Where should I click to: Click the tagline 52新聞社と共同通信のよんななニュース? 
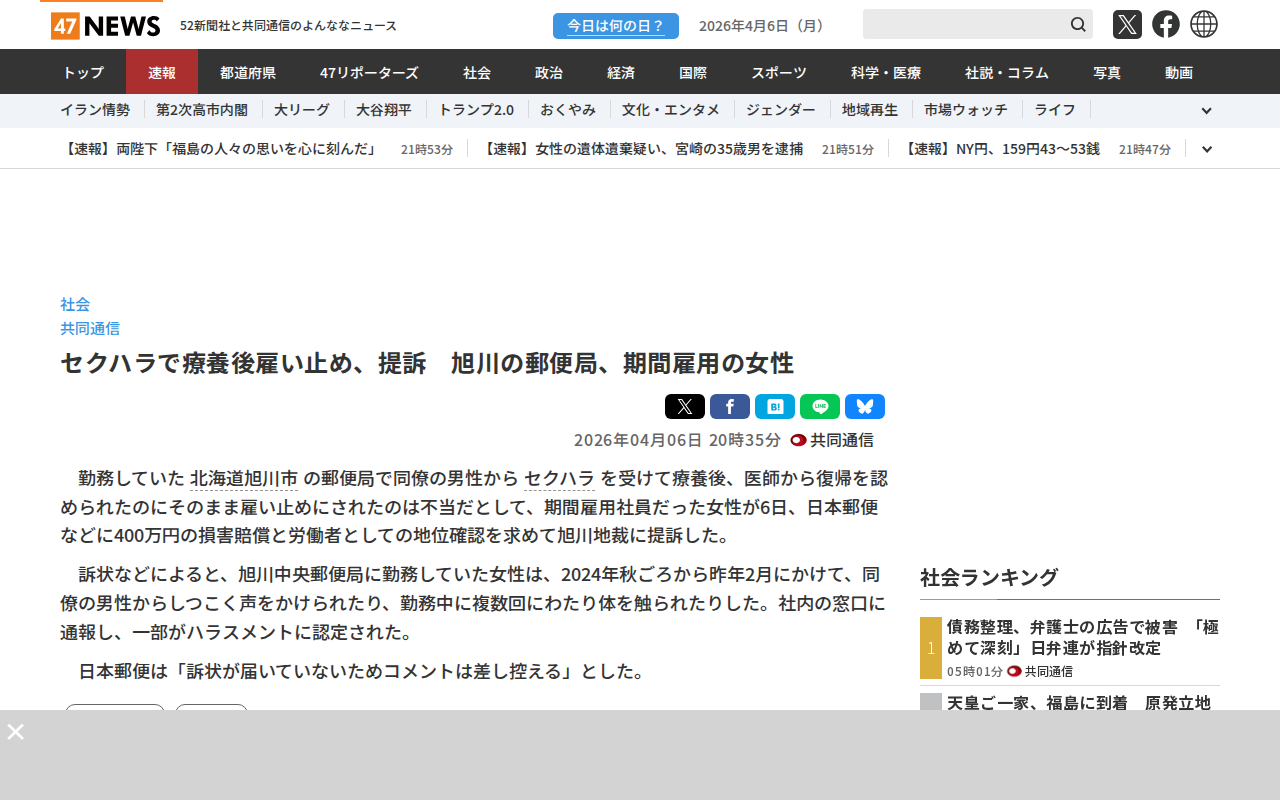[x=288, y=26]
